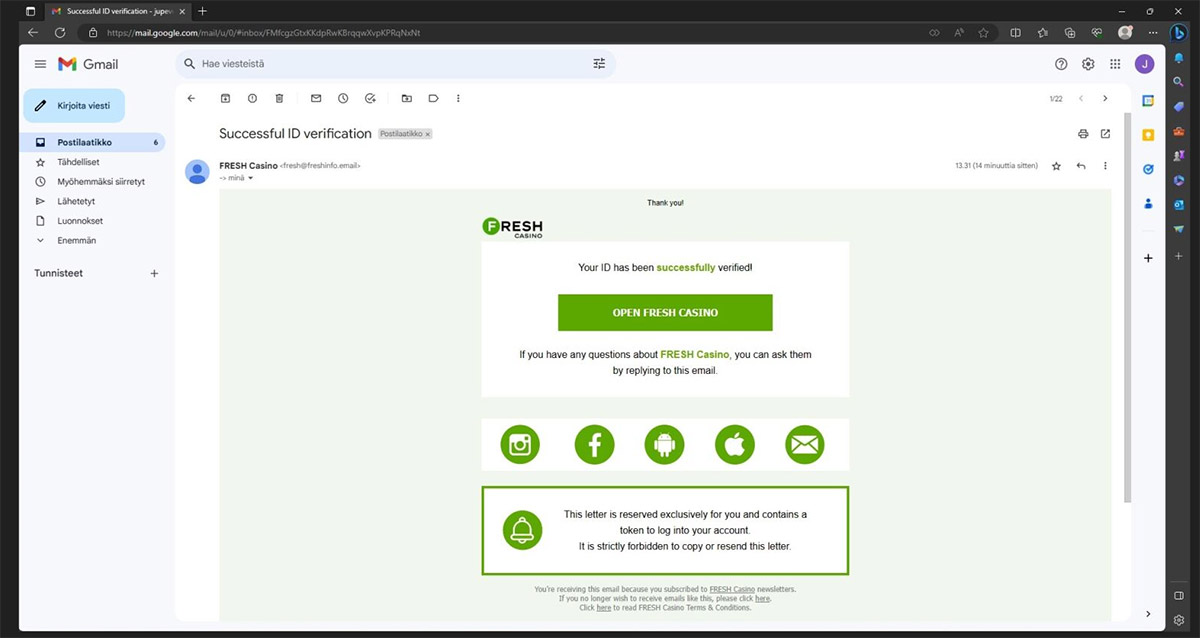
Task: Click the Instagram icon in email
Action: pos(520,445)
